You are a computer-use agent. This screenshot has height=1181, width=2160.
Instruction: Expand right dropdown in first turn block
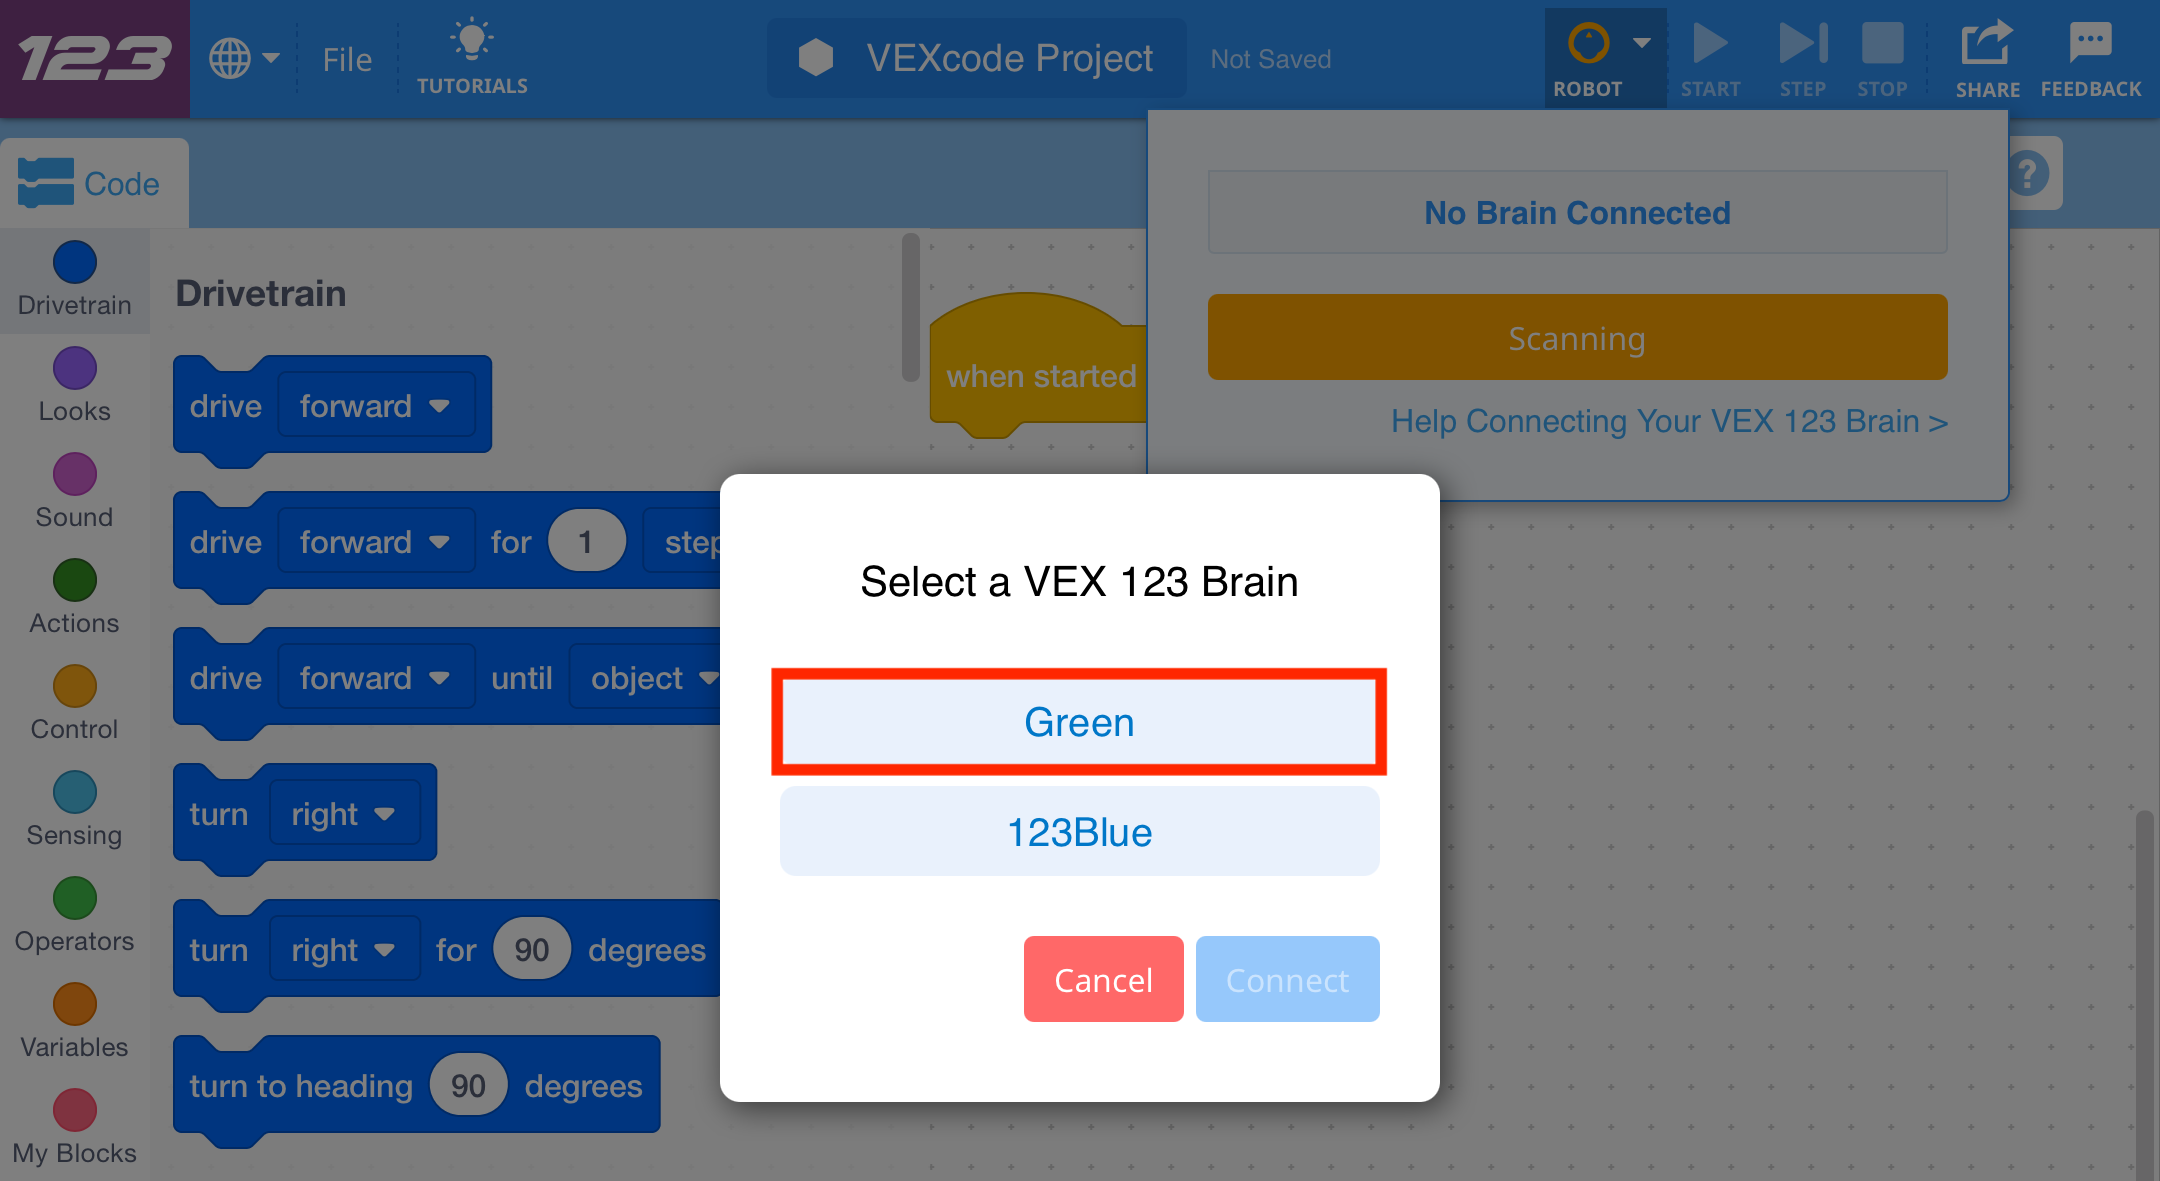pos(344,814)
